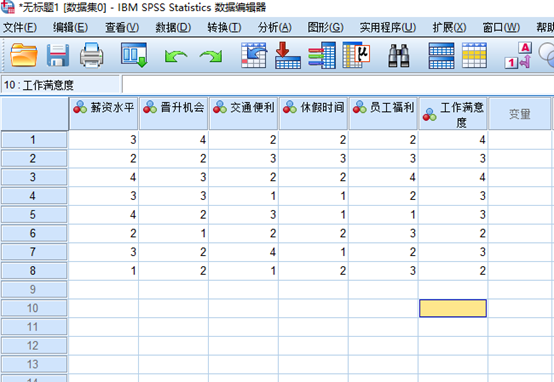Toggle the Value labels icon
Image resolution: width=554 pixels, height=382 pixels.
pyautogui.click(x=518, y=55)
